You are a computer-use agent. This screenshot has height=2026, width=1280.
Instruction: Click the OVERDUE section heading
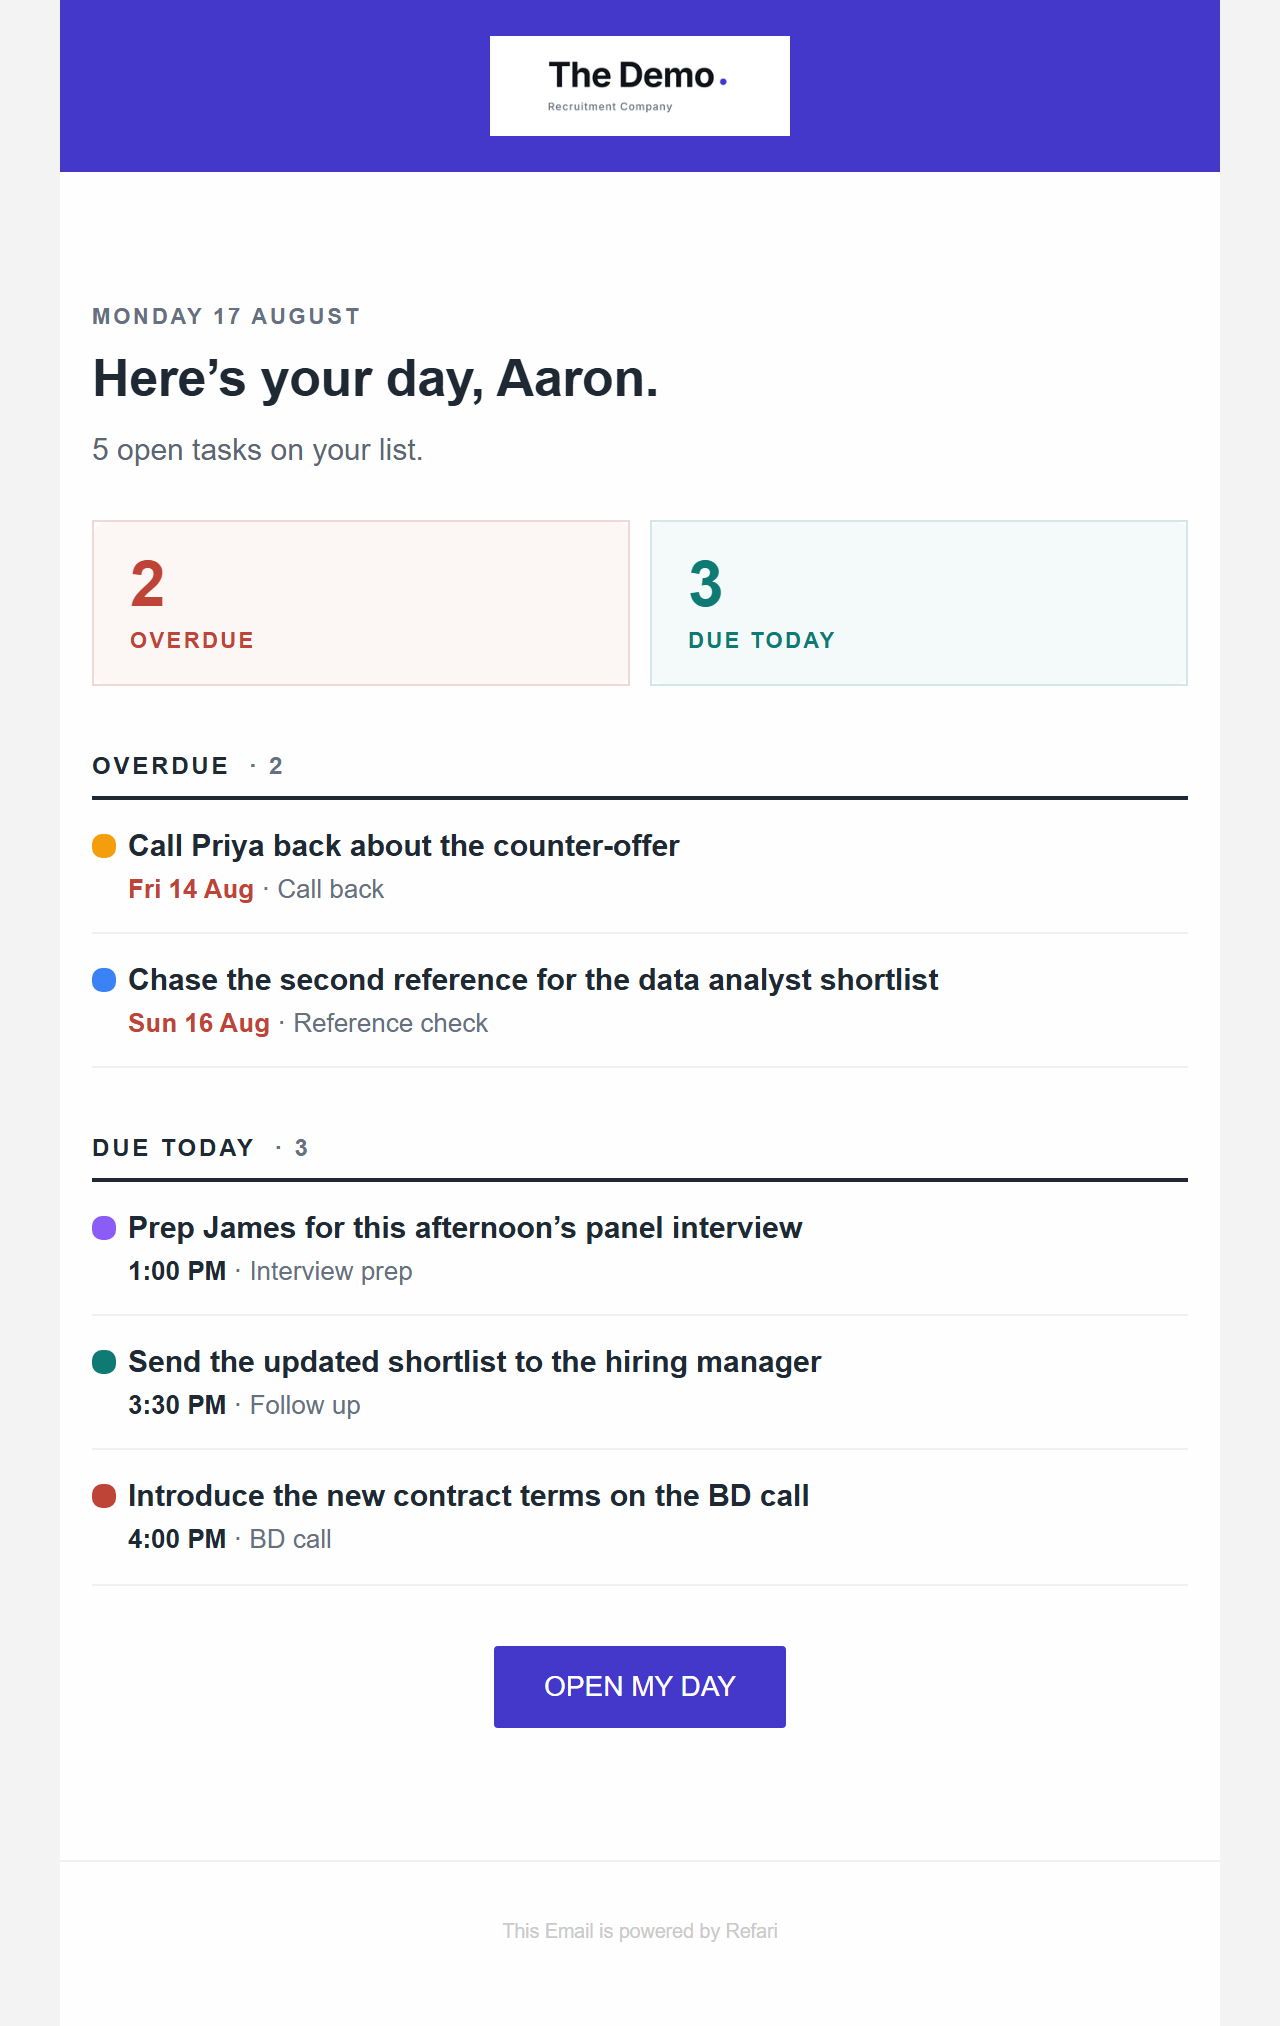(160, 766)
